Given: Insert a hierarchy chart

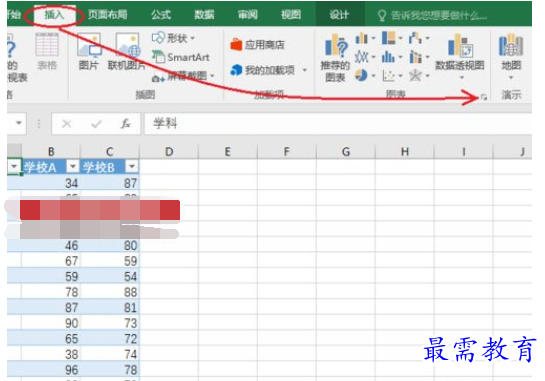Looking at the screenshot, I should (392, 38).
